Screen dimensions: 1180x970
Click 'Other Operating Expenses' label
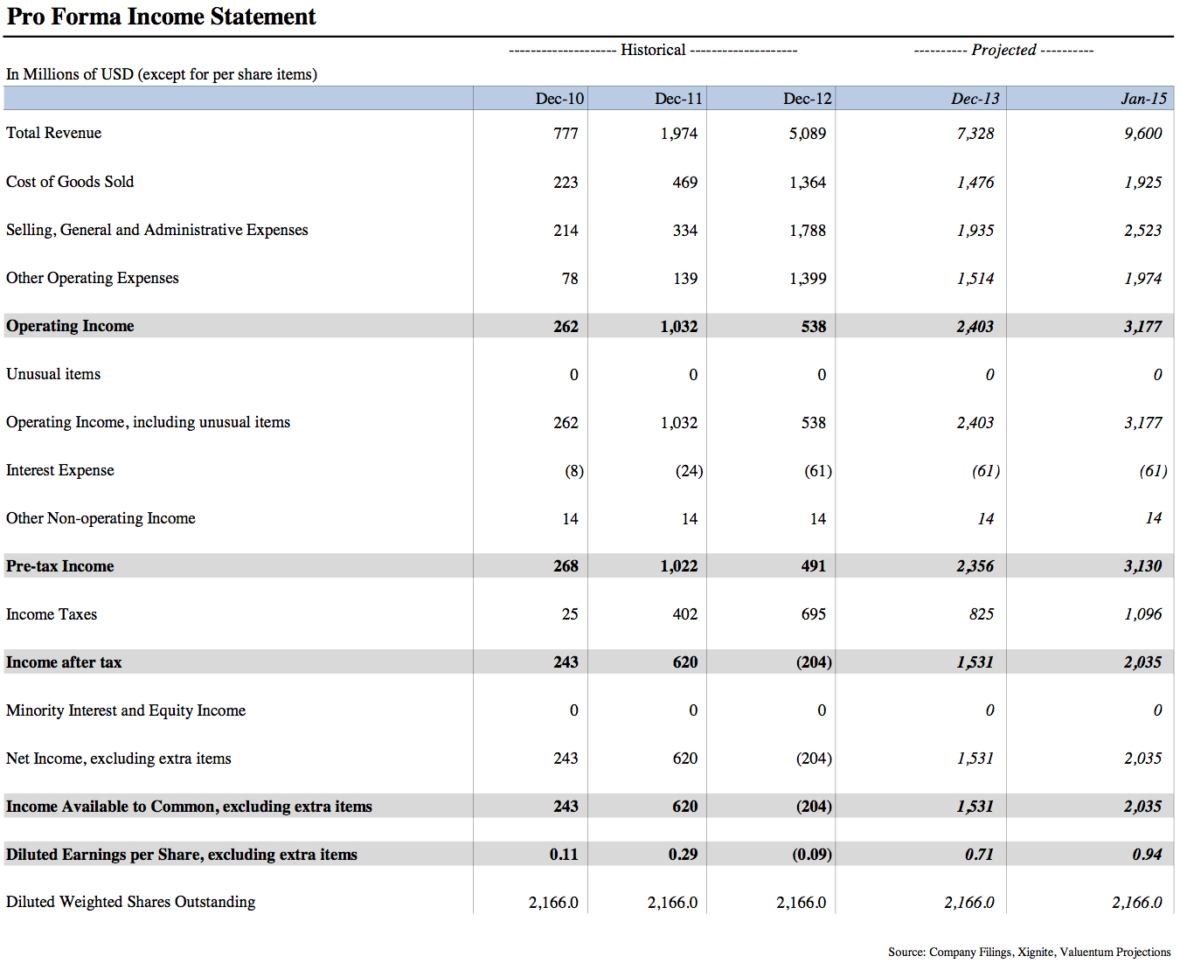pyautogui.click(x=93, y=278)
